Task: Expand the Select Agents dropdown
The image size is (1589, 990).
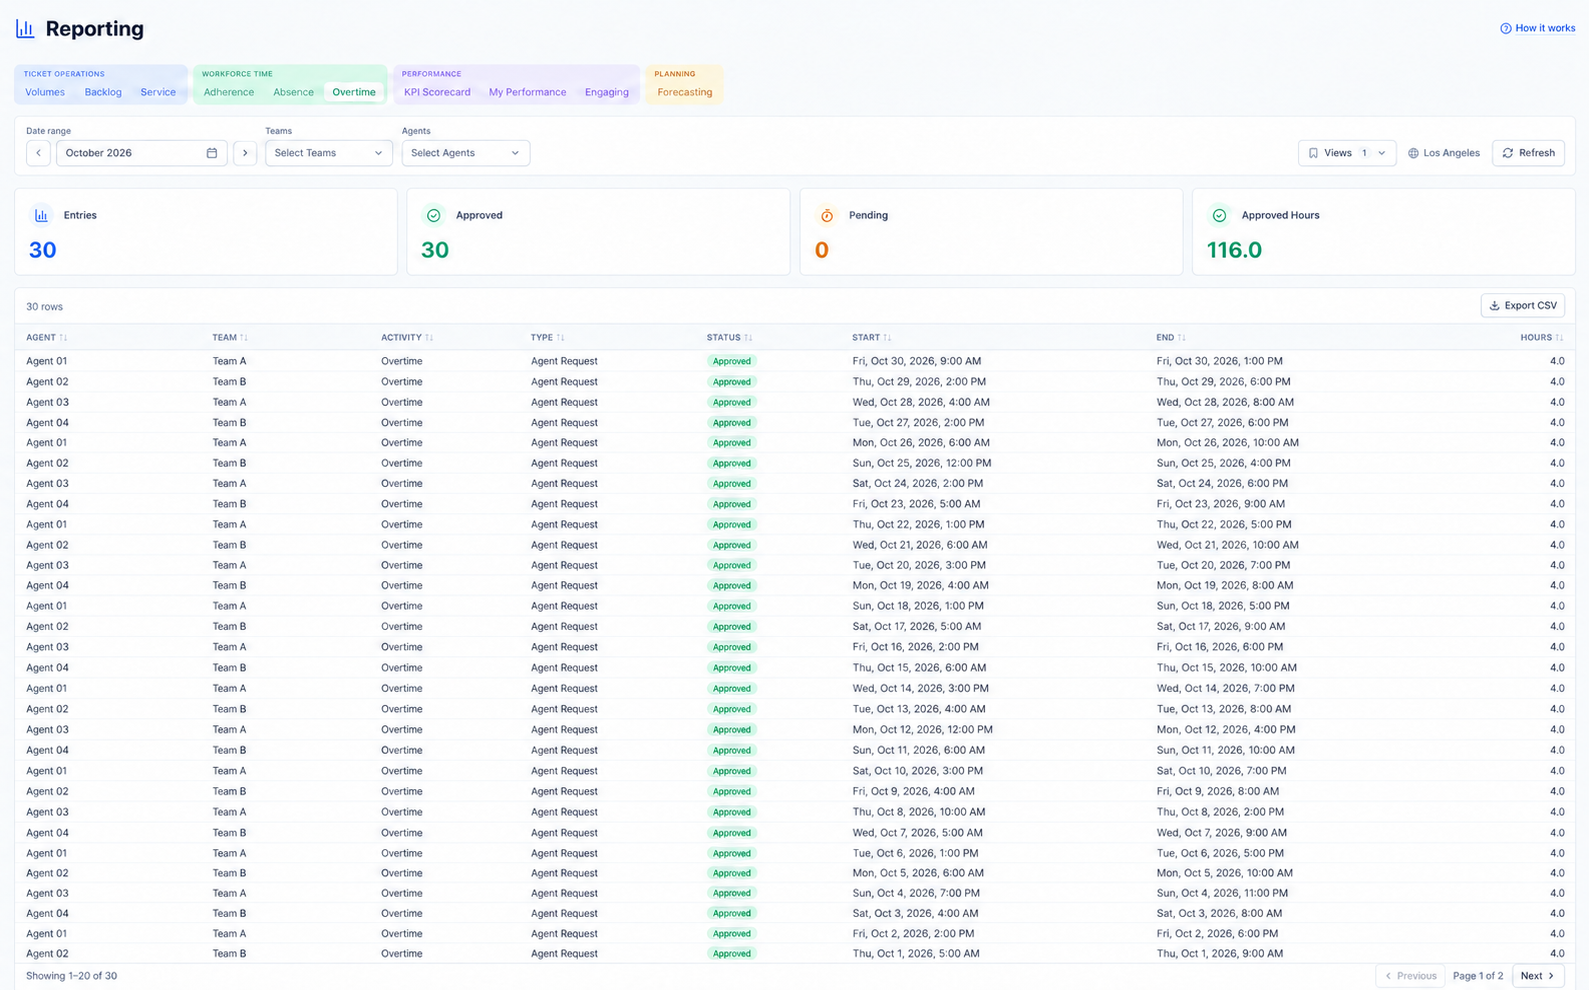Action: [x=465, y=153]
